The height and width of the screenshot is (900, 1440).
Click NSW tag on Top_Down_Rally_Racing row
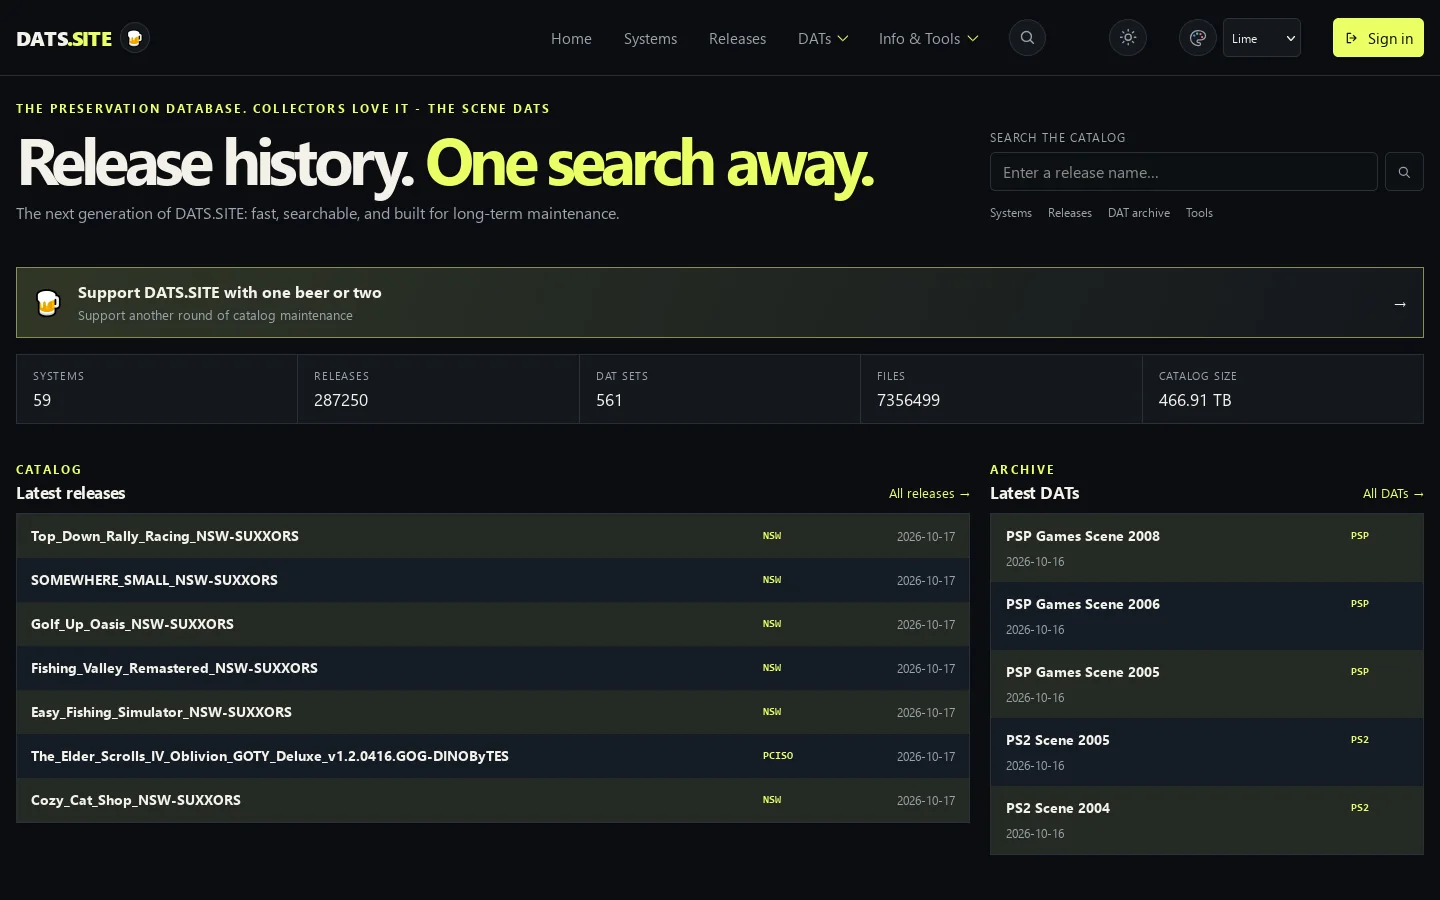pos(772,536)
